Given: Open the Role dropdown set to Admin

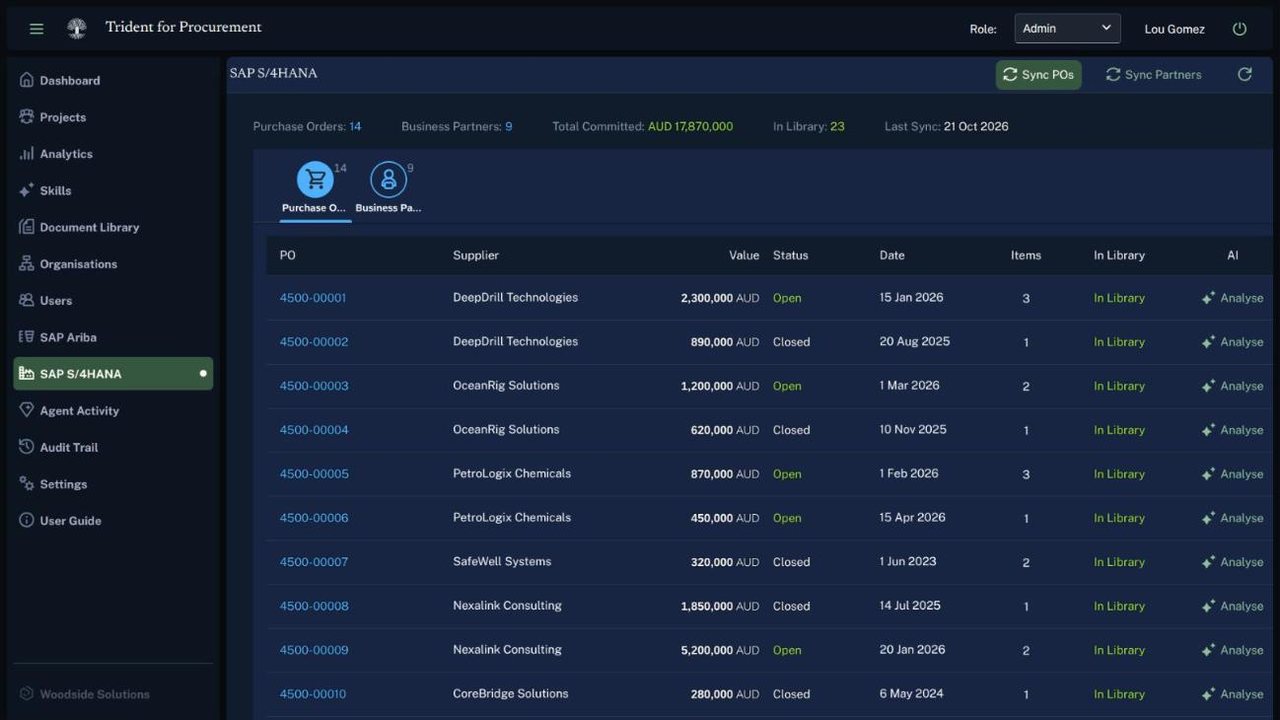Looking at the screenshot, I should (x=1067, y=28).
